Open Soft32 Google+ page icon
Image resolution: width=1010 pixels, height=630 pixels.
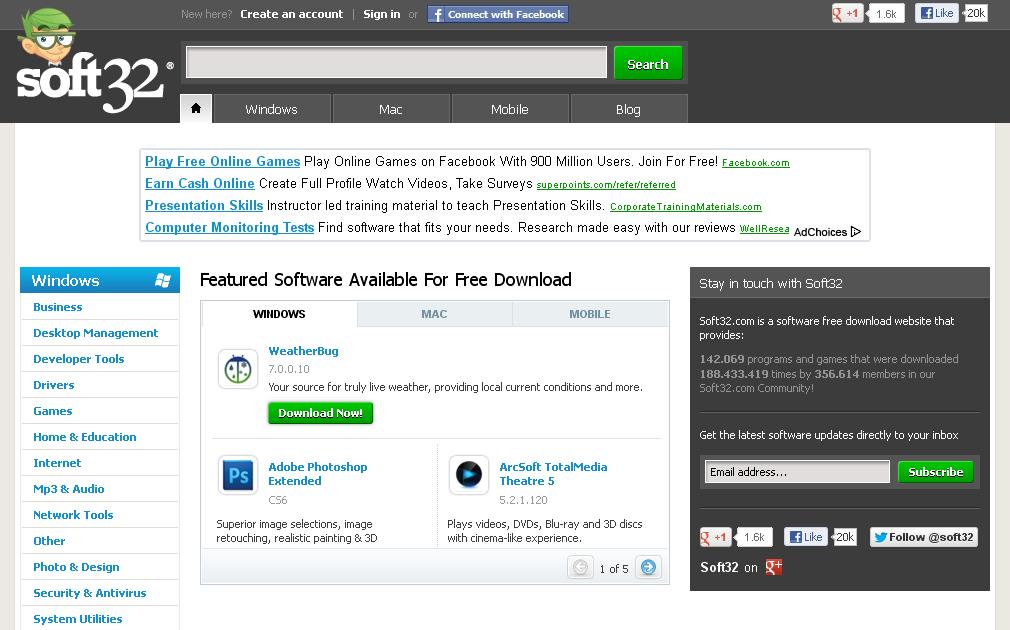tap(773, 567)
